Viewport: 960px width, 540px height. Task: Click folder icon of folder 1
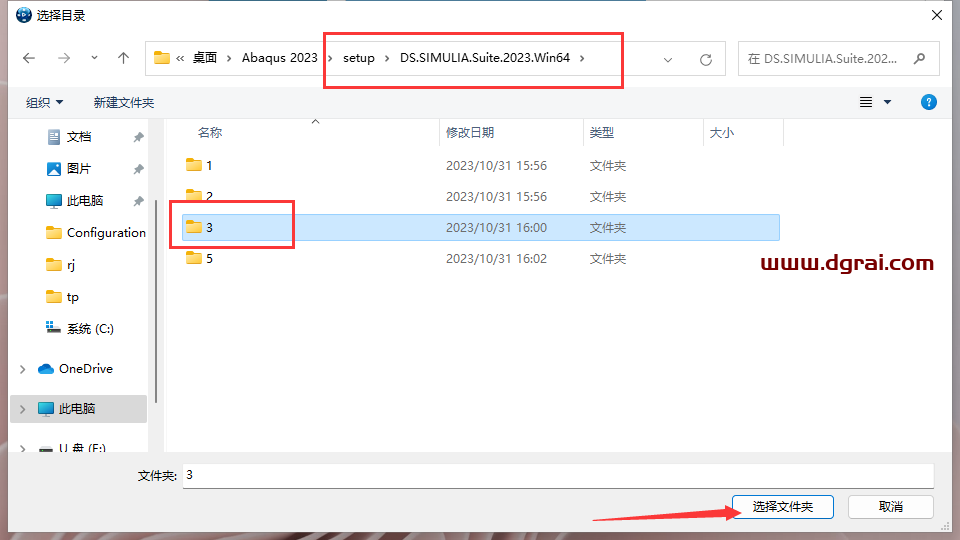coord(193,165)
